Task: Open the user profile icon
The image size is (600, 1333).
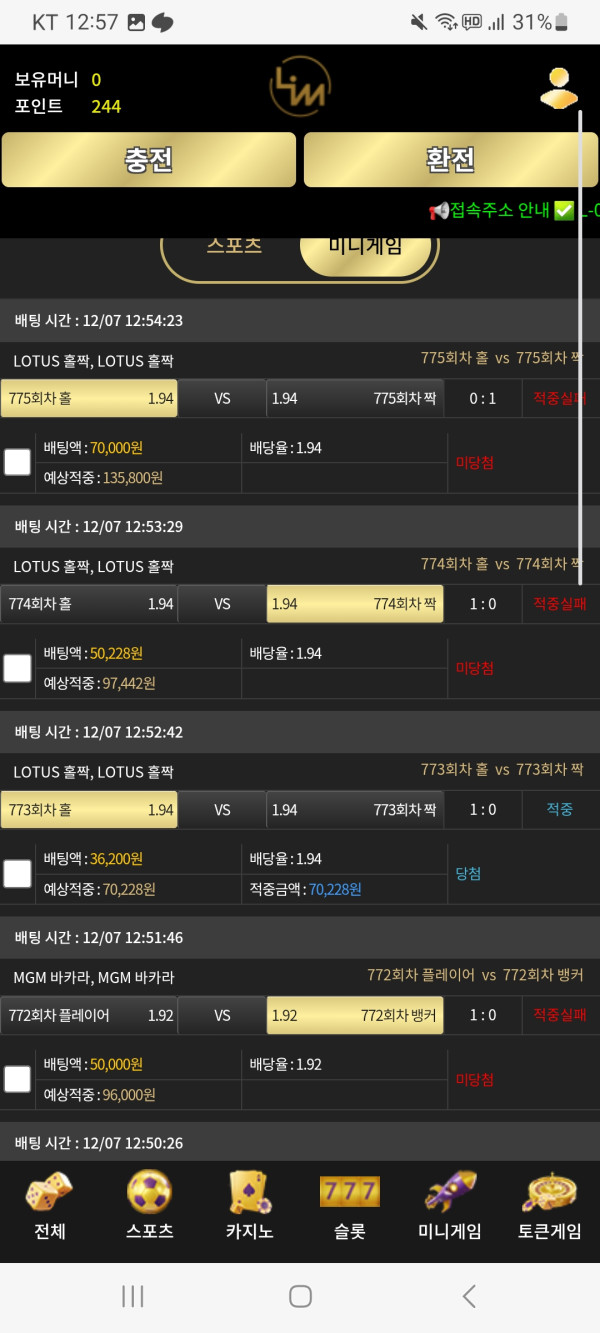Action: pyautogui.click(x=559, y=87)
